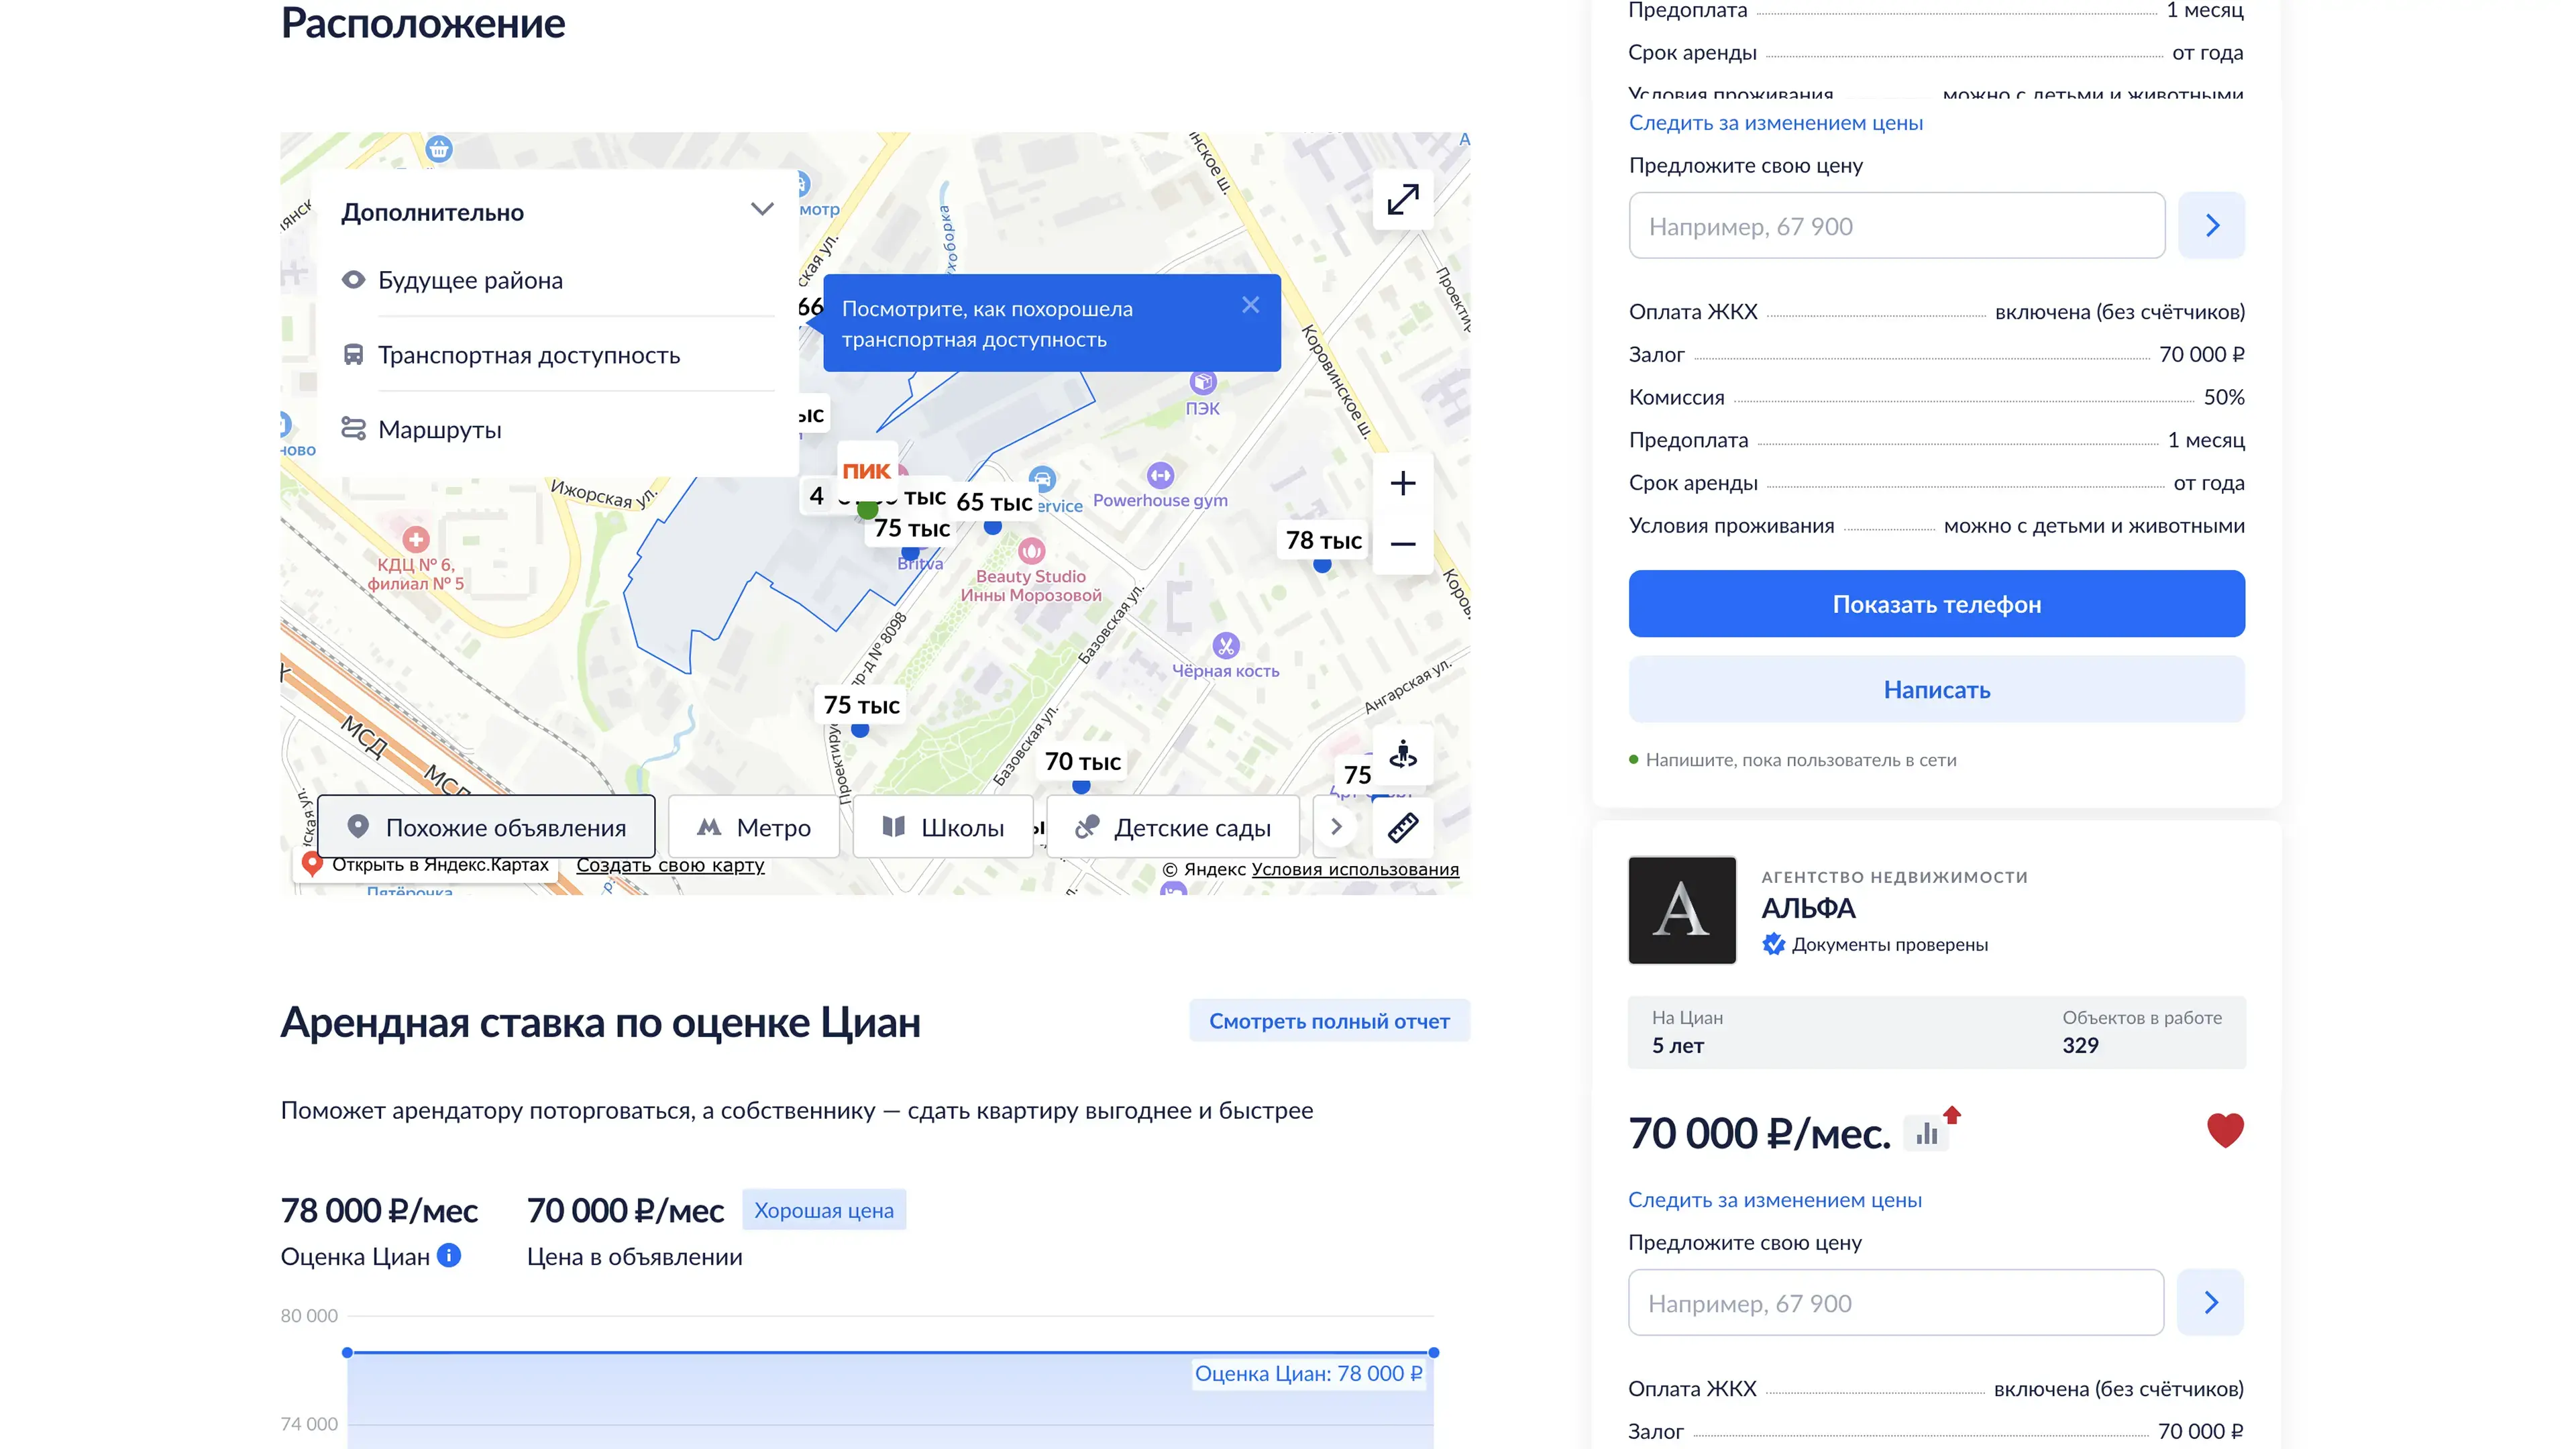Toggle Школы layer on map
The width and height of the screenshot is (2576, 1449).
[942, 827]
